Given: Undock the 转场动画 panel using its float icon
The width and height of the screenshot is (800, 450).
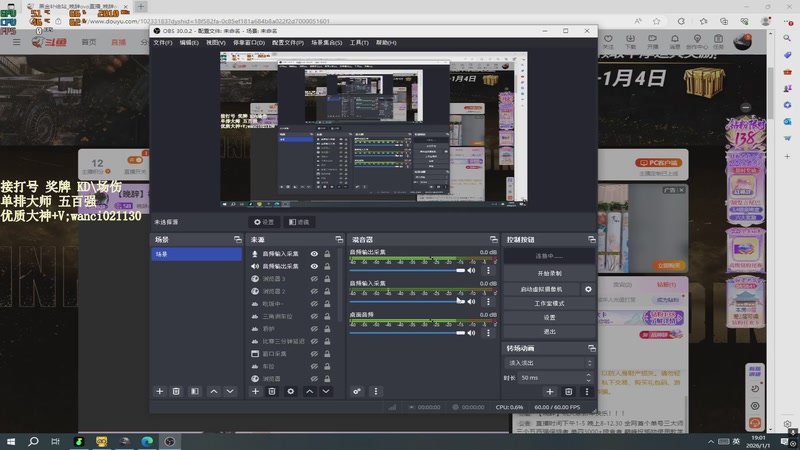Looking at the screenshot, I should click(x=592, y=348).
